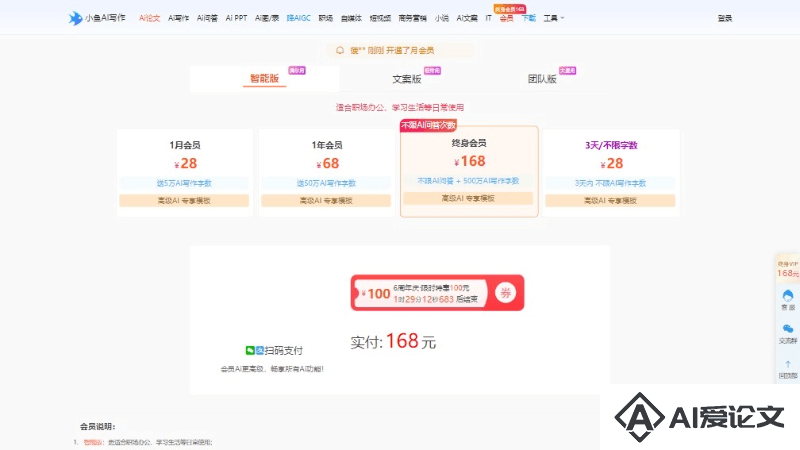Open the AI论文 menu item

[149, 18]
